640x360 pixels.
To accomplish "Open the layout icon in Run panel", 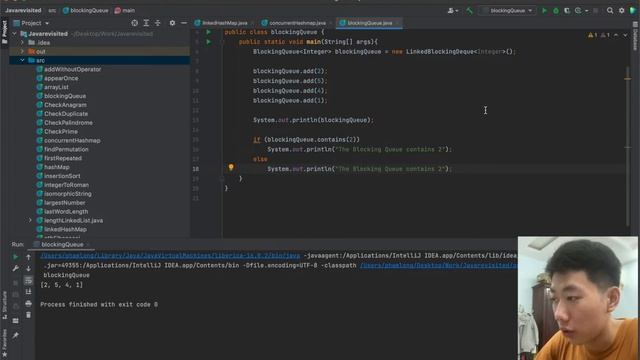I will coord(16,321).
